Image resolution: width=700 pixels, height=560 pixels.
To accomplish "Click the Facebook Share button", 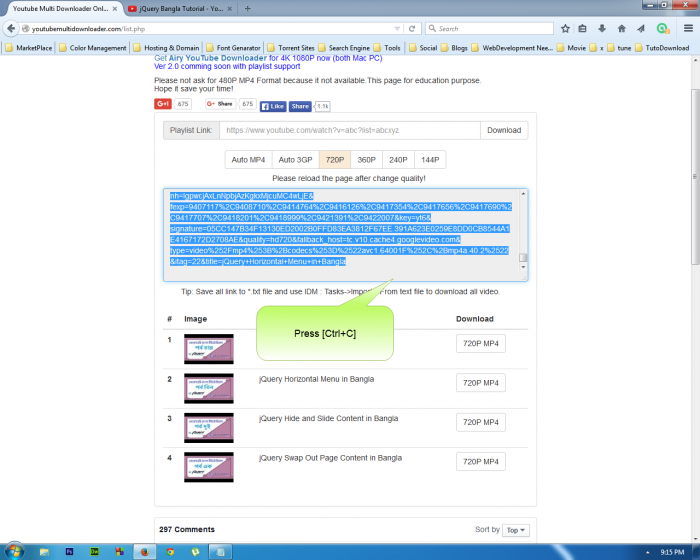I will pyautogui.click(x=300, y=106).
